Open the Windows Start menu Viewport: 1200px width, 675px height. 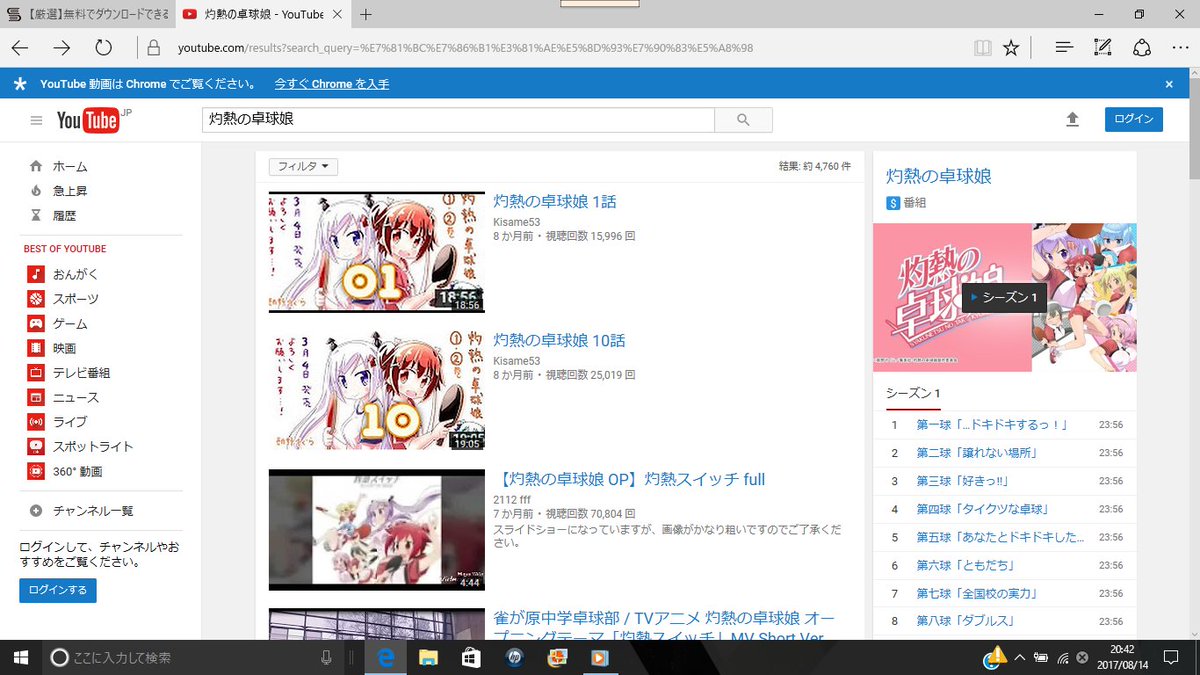tap(20, 657)
